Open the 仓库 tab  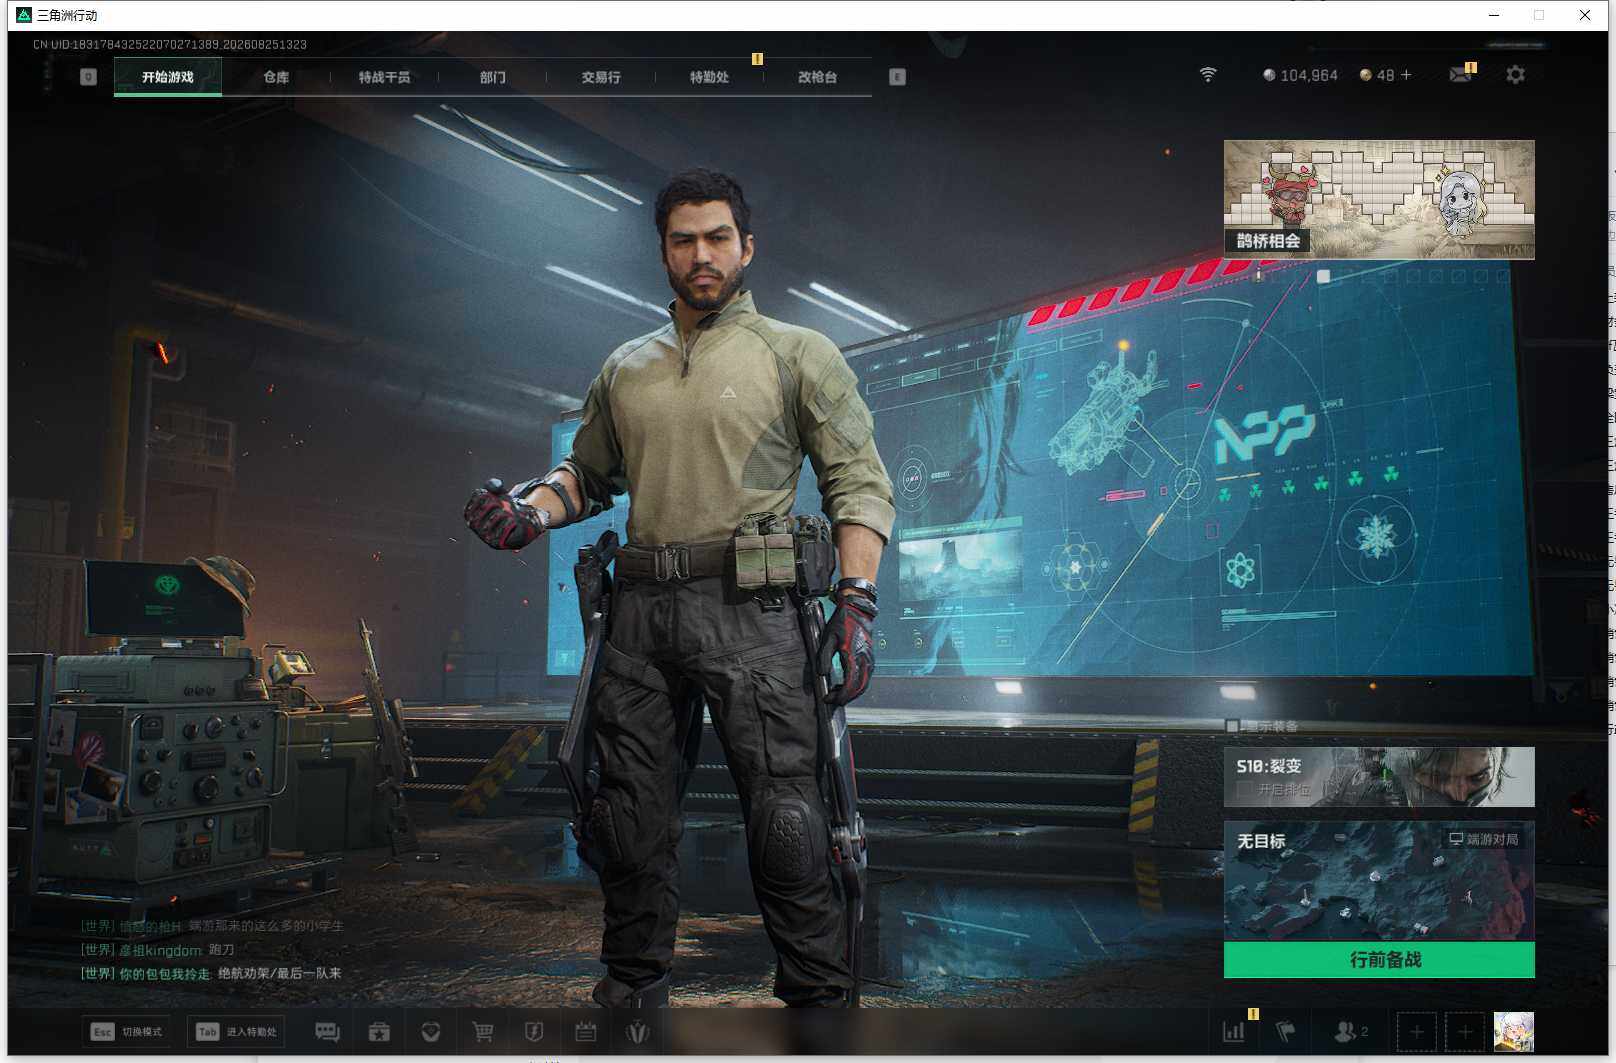click(276, 77)
